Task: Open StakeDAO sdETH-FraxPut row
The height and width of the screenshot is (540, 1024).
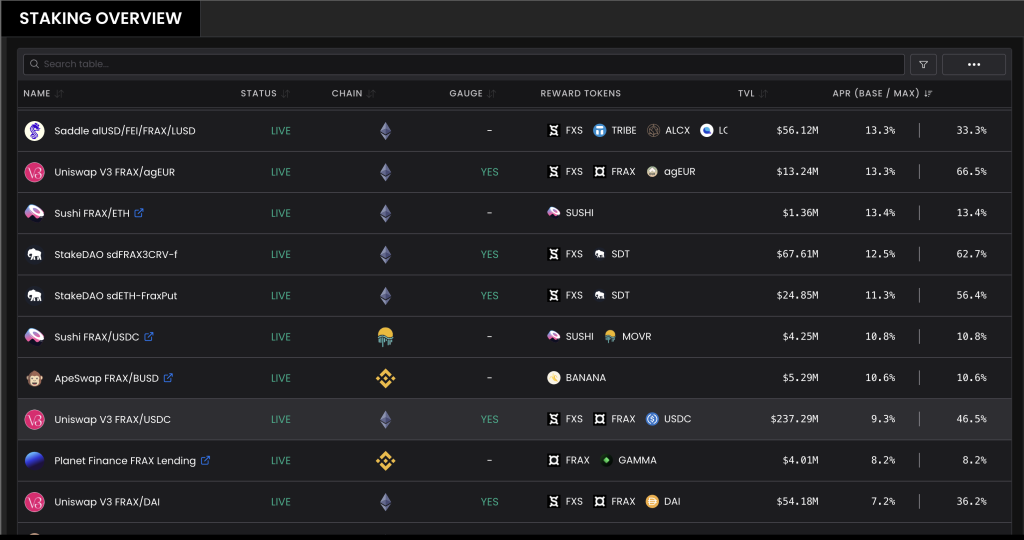Action: tap(515, 296)
